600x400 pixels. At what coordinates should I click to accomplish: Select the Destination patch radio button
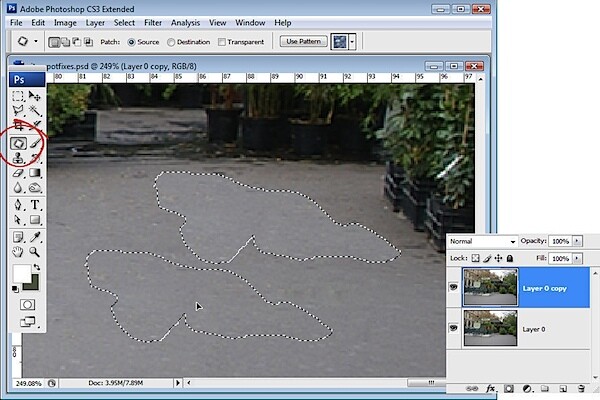click(x=171, y=42)
